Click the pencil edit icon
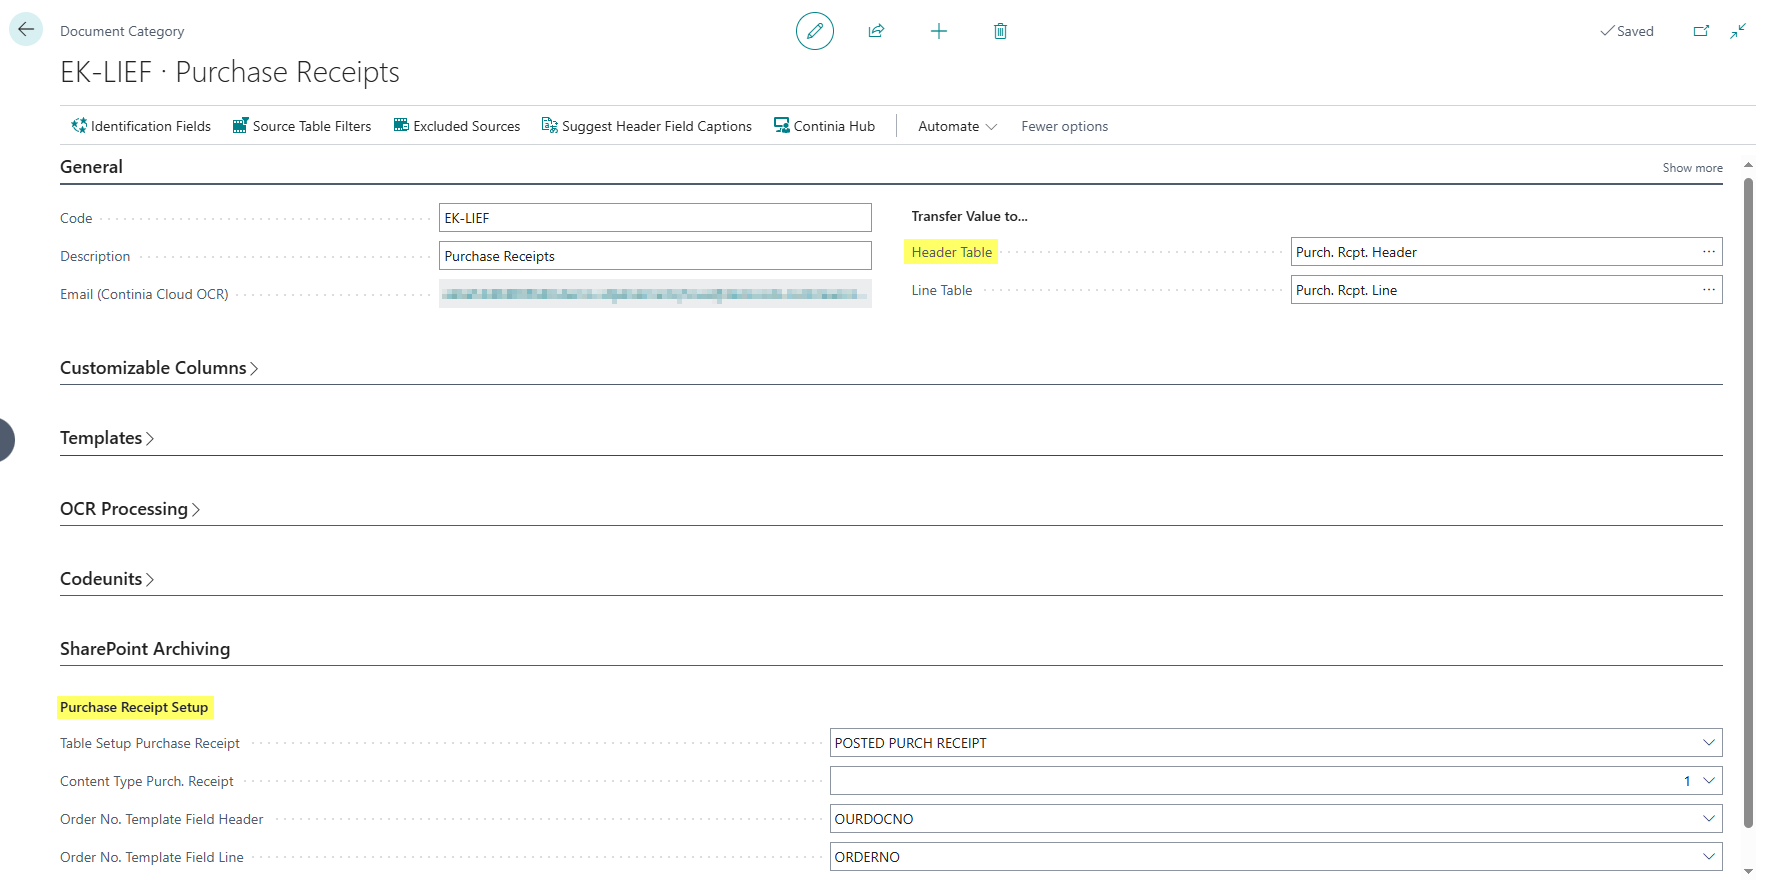 815,31
